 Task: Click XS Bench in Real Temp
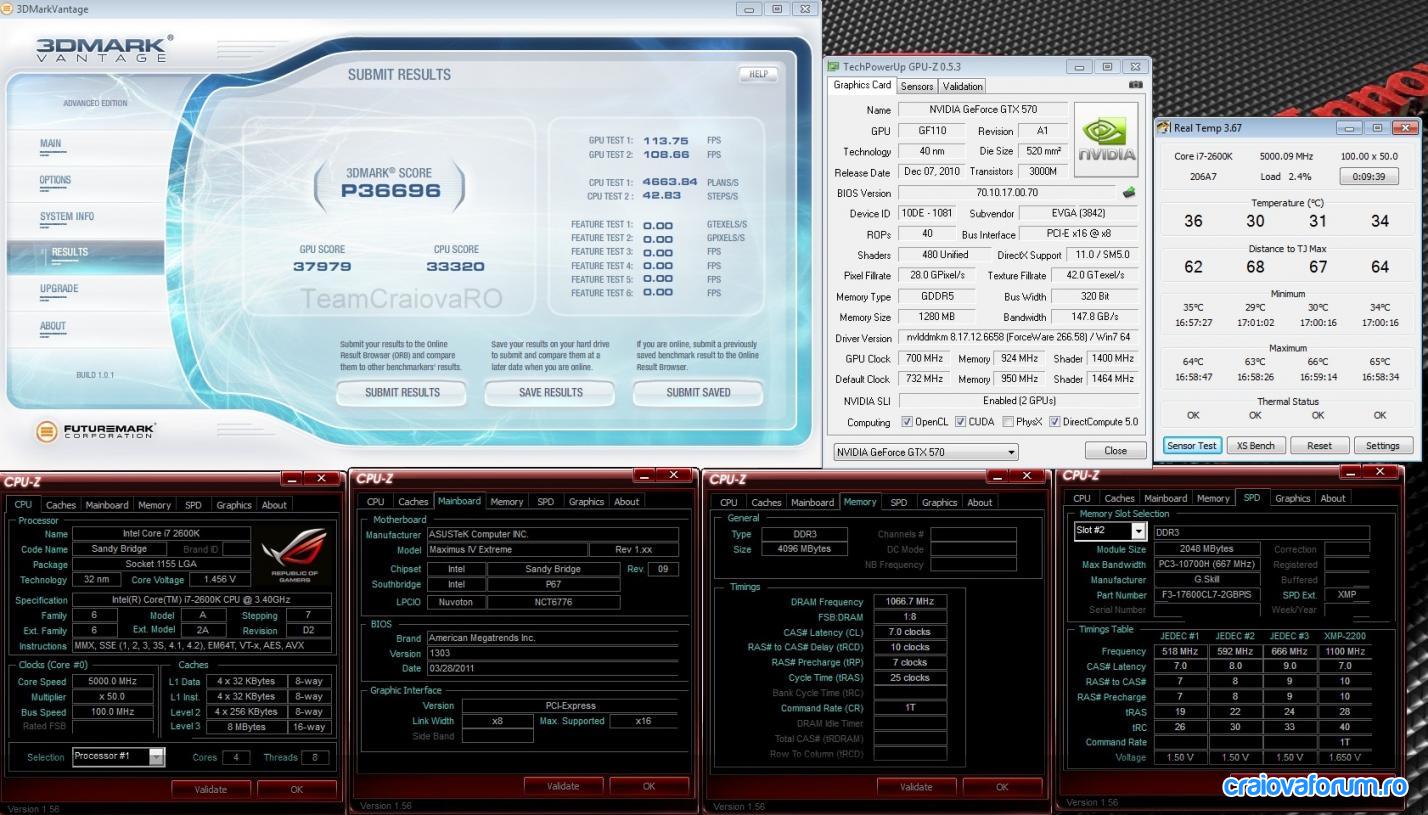(x=1255, y=445)
